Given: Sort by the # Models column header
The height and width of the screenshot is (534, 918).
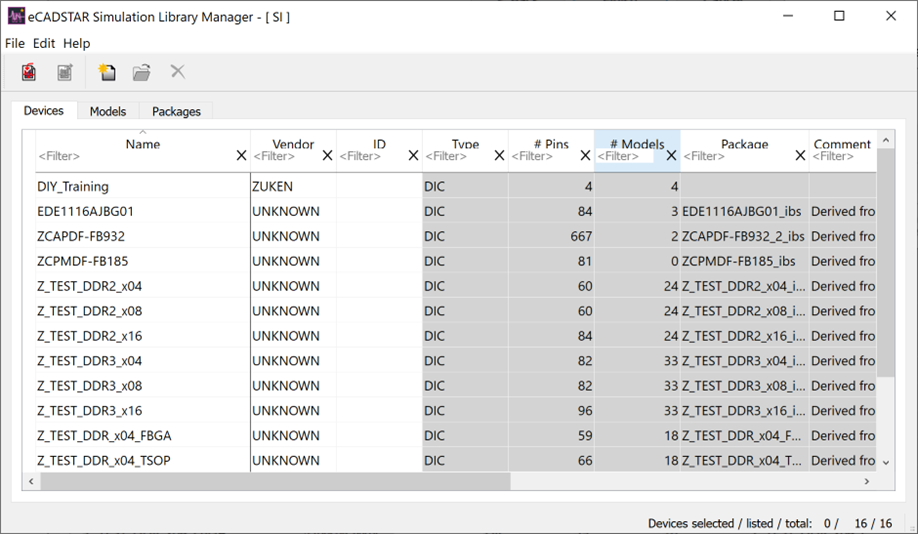Looking at the screenshot, I should [637, 144].
